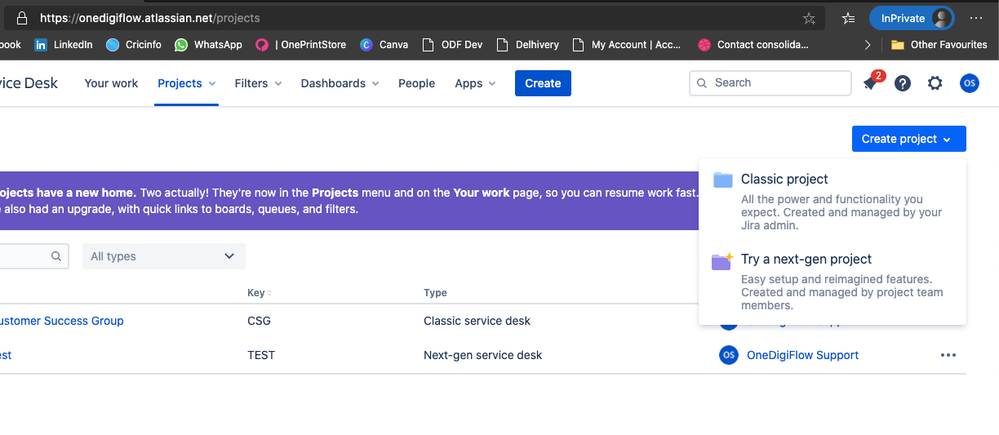Click the Classic service desk cell
Viewport: 999px width, 435px height.
point(477,321)
